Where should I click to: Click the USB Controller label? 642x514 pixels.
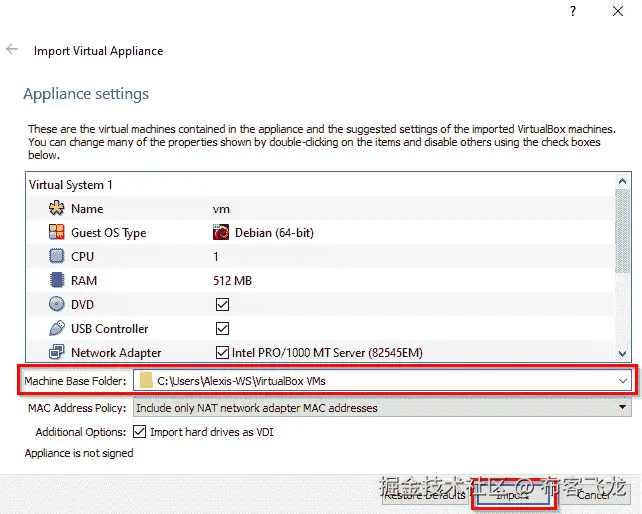point(110,328)
